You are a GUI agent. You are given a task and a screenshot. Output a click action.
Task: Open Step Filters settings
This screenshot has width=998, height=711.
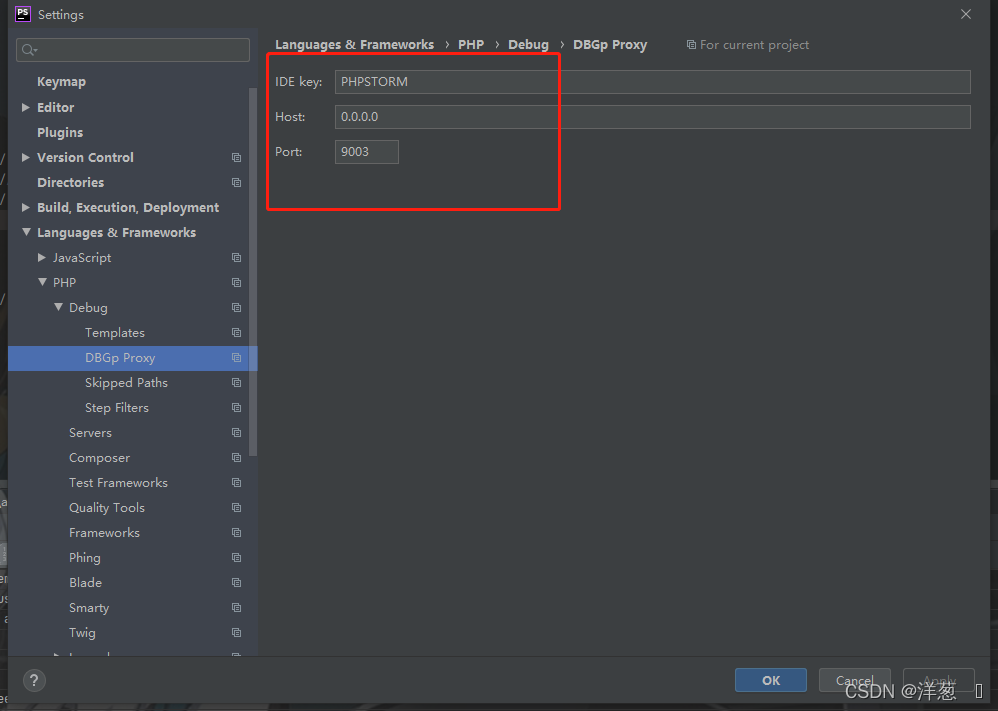coord(116,407)
